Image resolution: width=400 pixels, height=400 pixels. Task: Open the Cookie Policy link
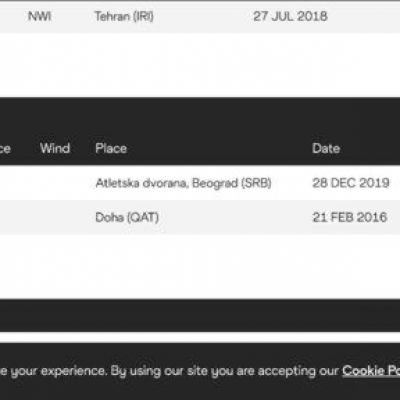click(371, 371)
